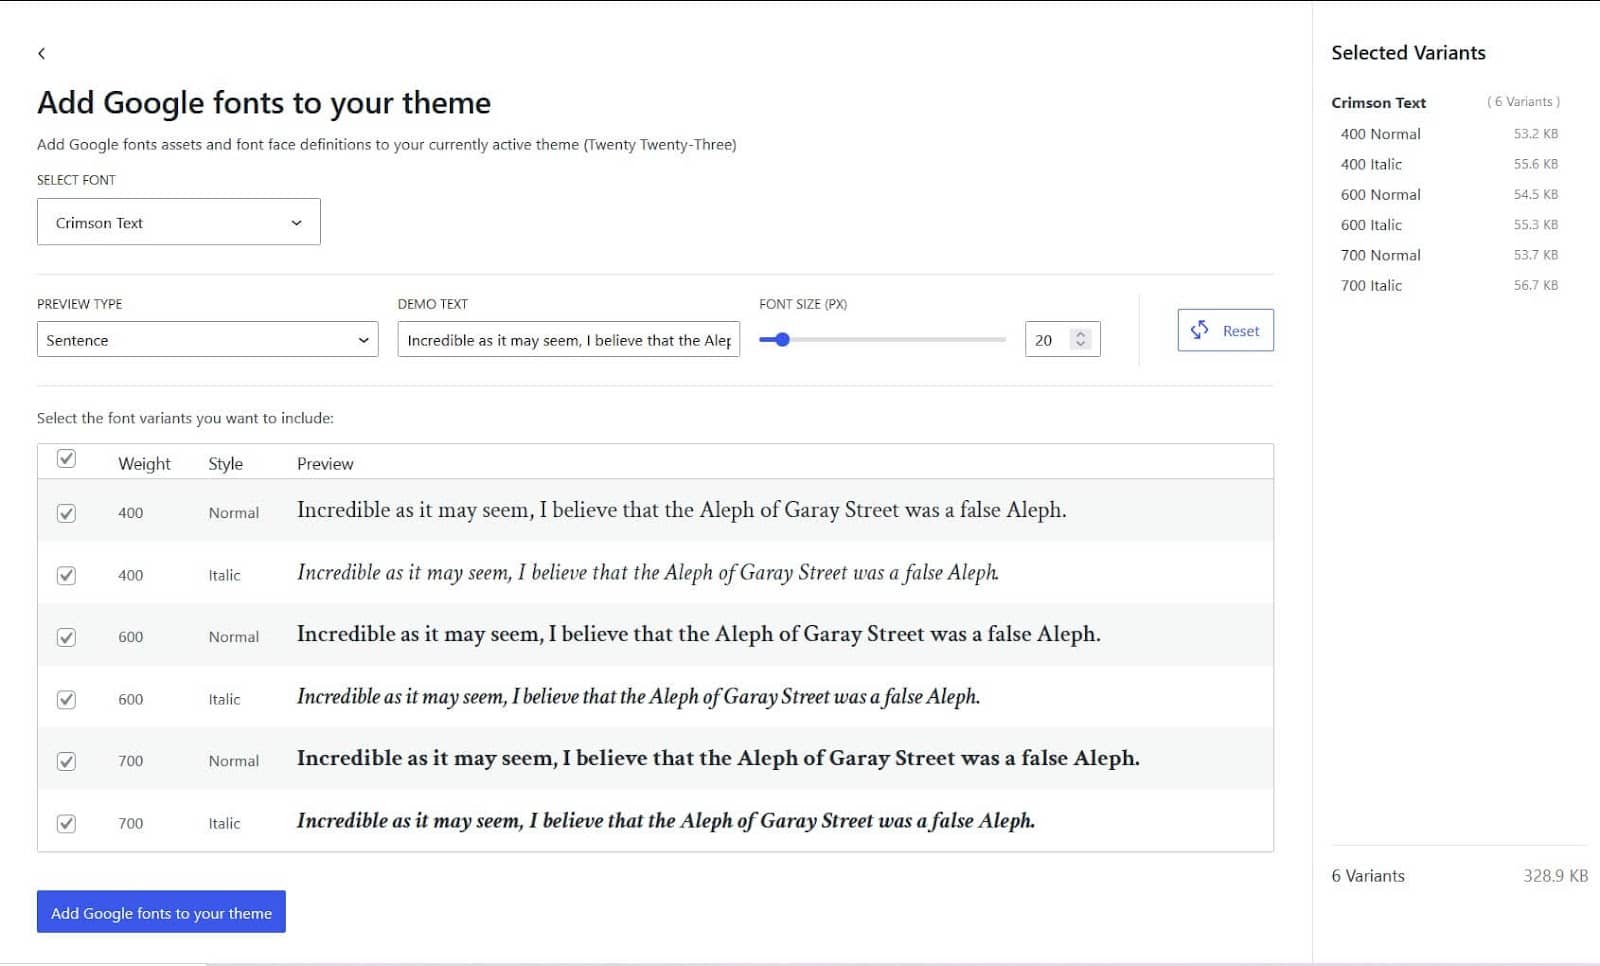Adjust the font size slider handle
Image resolution: width=1600 pixels, height=966 pixels.
coord(783,340)
